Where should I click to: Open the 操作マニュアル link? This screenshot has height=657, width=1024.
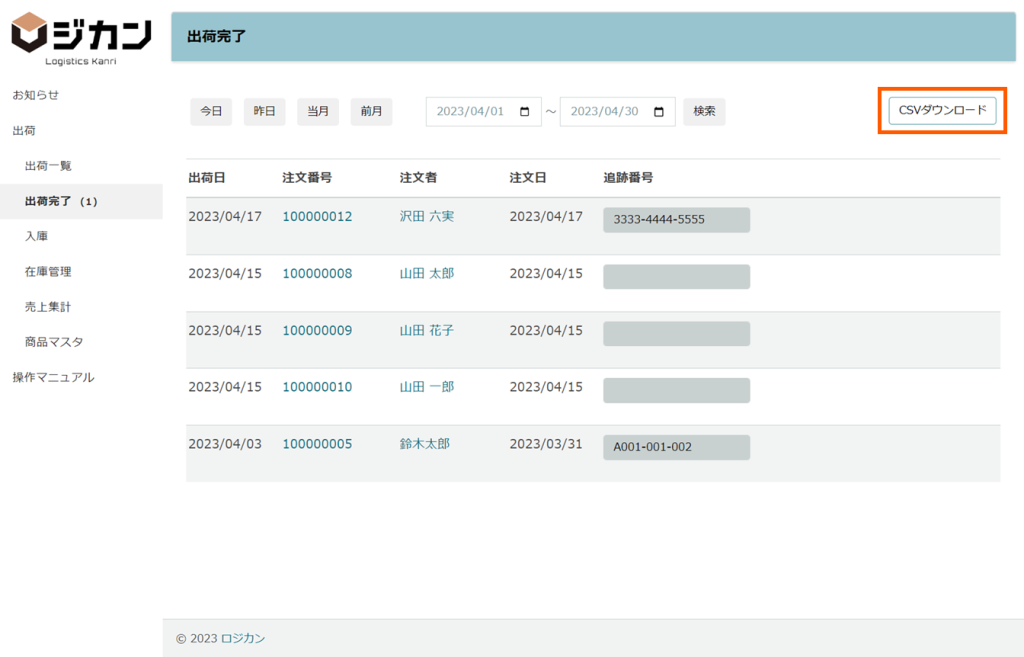coord(53,378)
